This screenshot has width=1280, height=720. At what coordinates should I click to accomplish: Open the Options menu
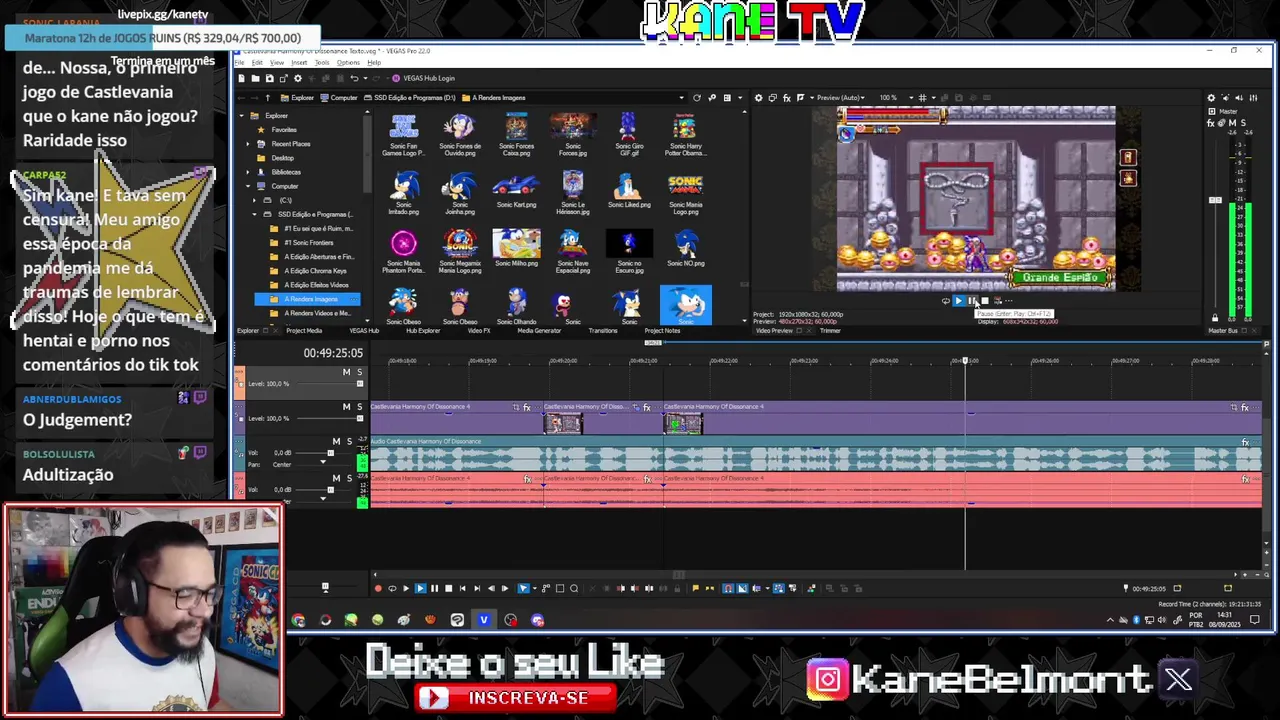click(x=348, y=62)
